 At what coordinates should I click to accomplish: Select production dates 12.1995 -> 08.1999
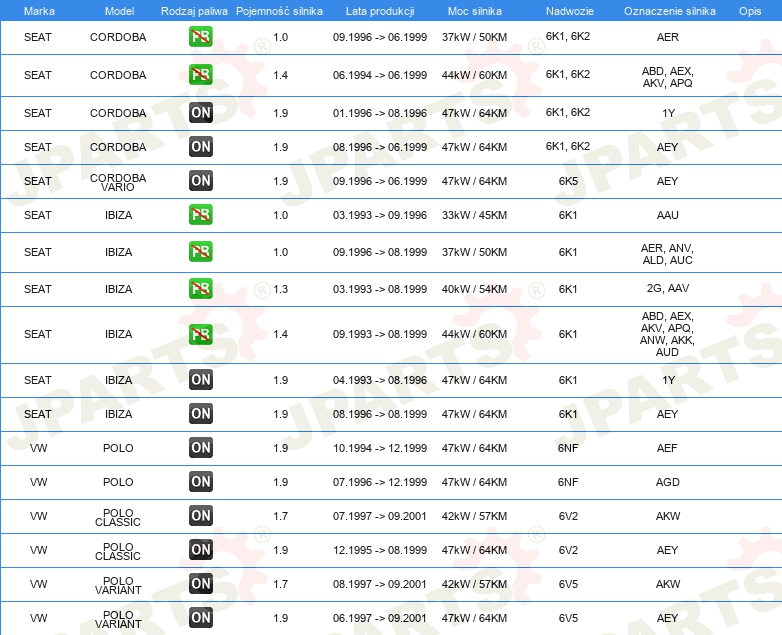click(380, 550)
